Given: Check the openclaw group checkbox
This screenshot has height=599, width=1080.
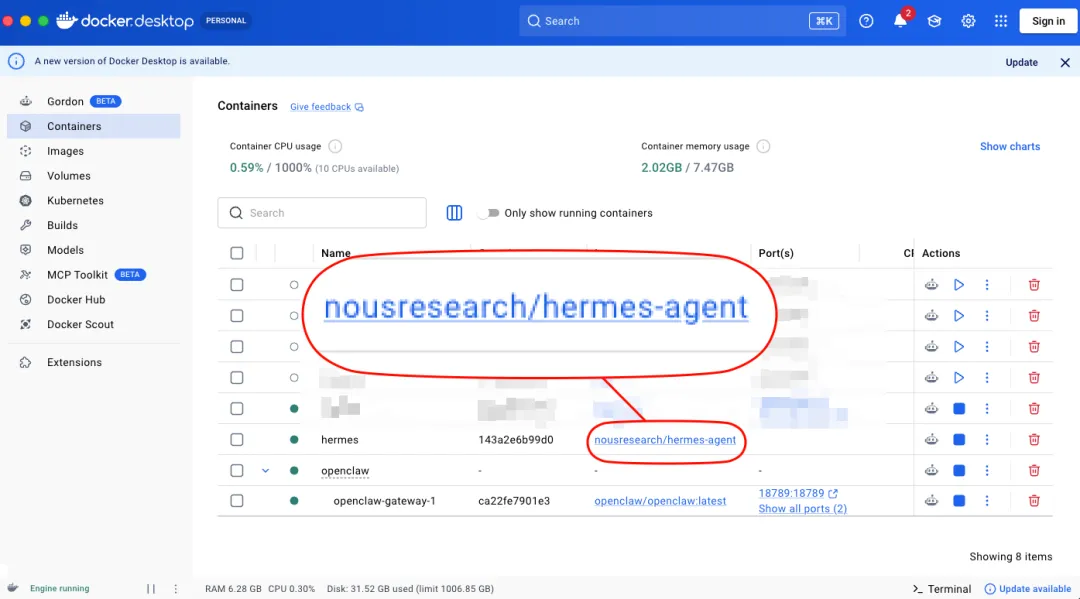Looking at the screenshot, I should point(237,470).
